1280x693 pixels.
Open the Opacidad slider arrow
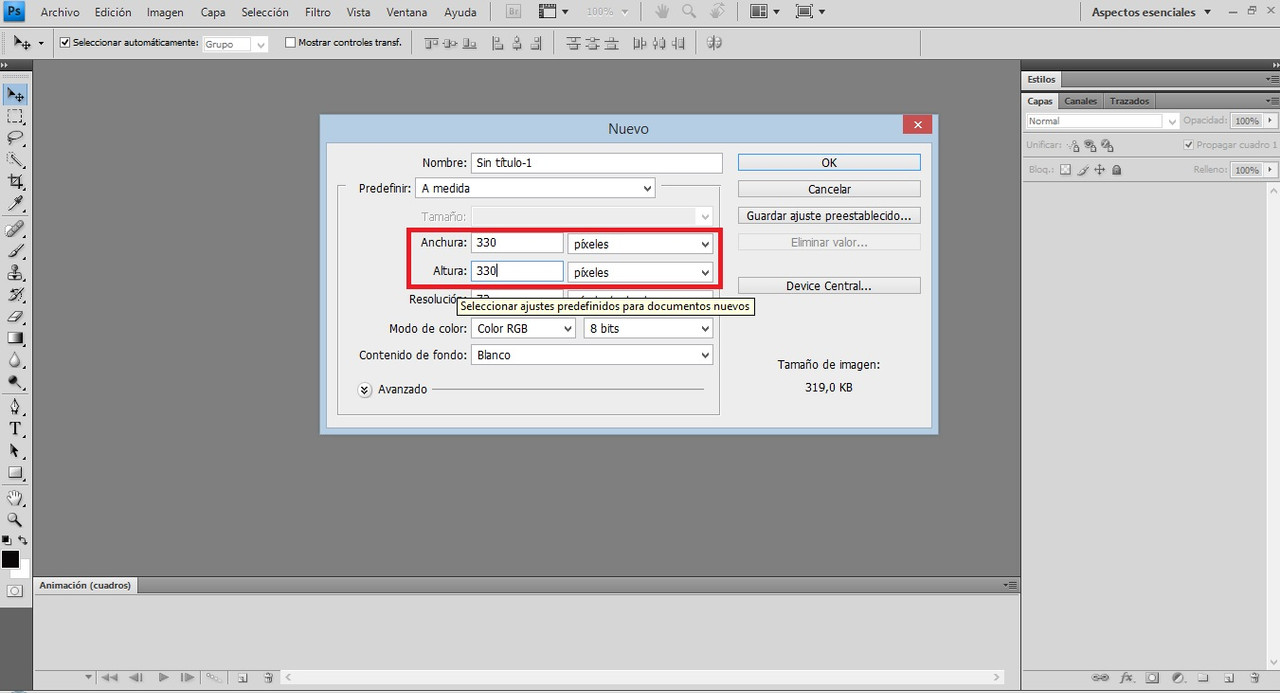click(1270, 121)
